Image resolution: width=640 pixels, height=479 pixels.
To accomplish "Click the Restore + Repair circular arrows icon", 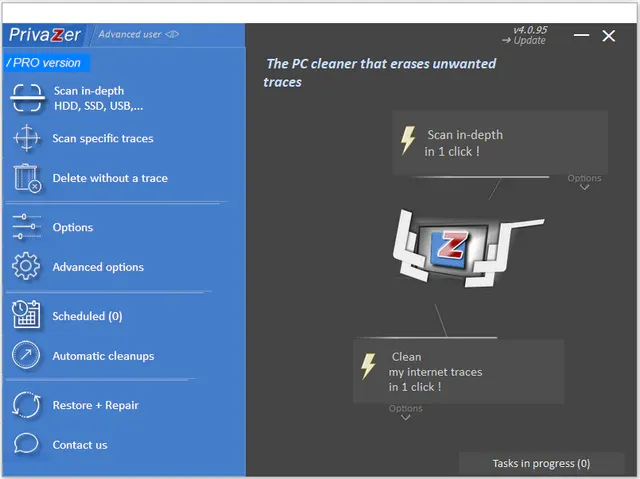I will (27, 405).
